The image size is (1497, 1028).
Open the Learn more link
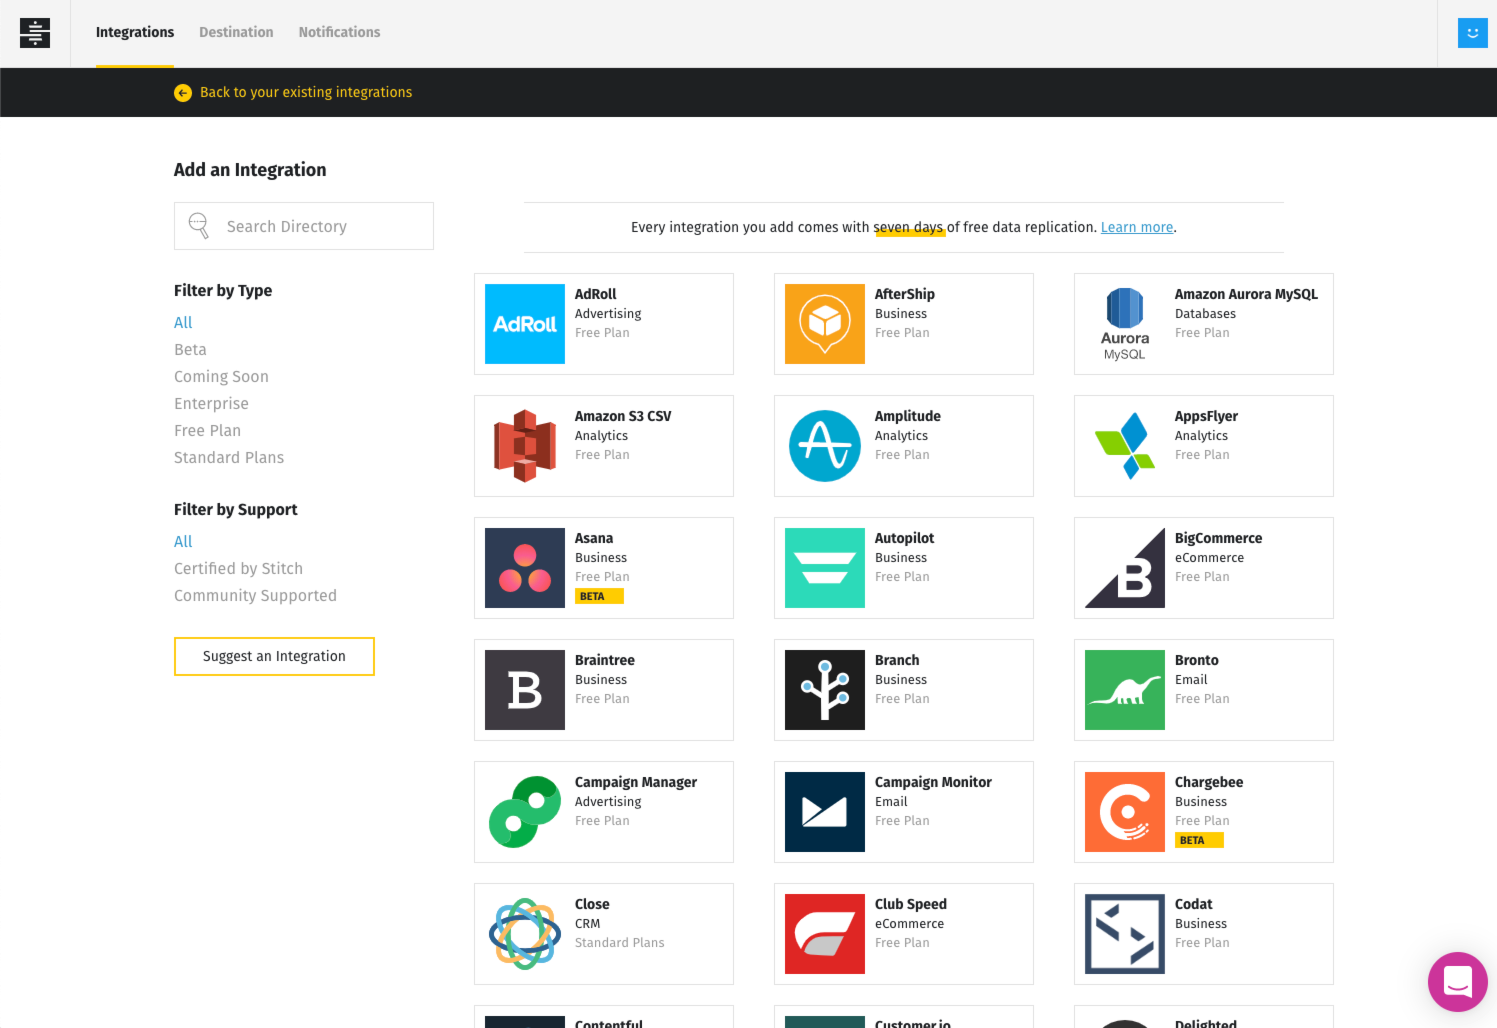click(1137, 227)
